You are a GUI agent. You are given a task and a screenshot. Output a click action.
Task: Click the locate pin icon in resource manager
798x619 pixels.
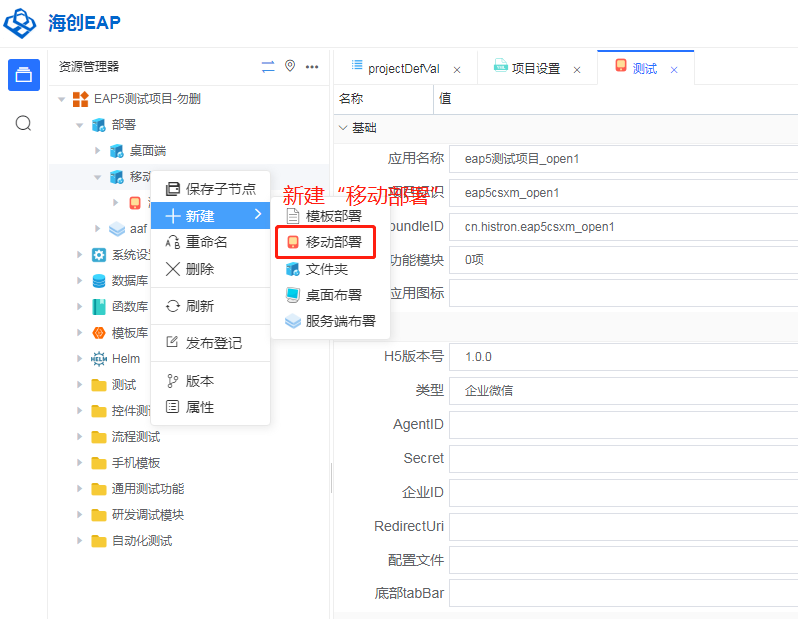tap(290, 66)
